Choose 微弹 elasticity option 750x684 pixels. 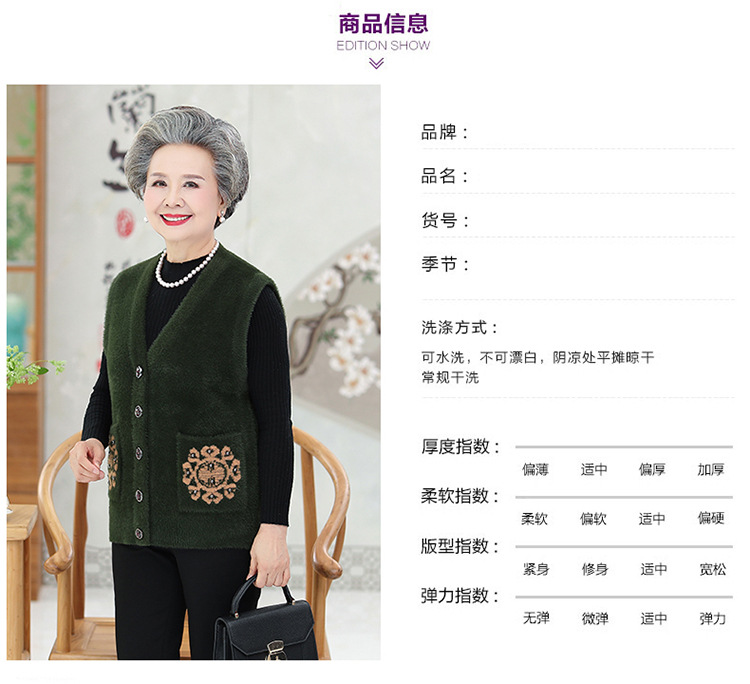(x=595, y=619)
